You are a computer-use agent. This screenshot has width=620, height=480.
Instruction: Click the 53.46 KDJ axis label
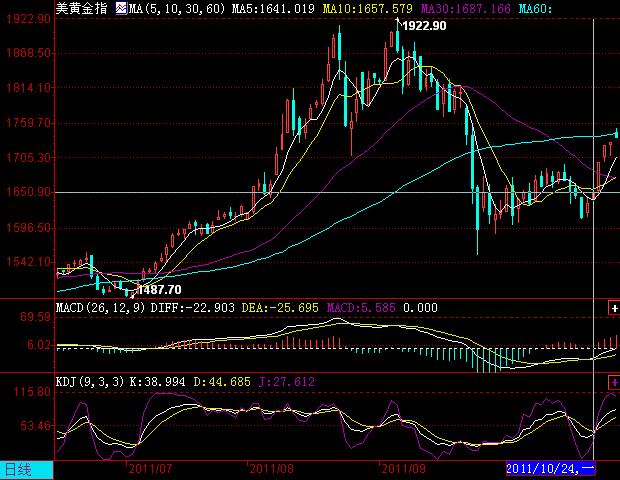tap(35, 426)
